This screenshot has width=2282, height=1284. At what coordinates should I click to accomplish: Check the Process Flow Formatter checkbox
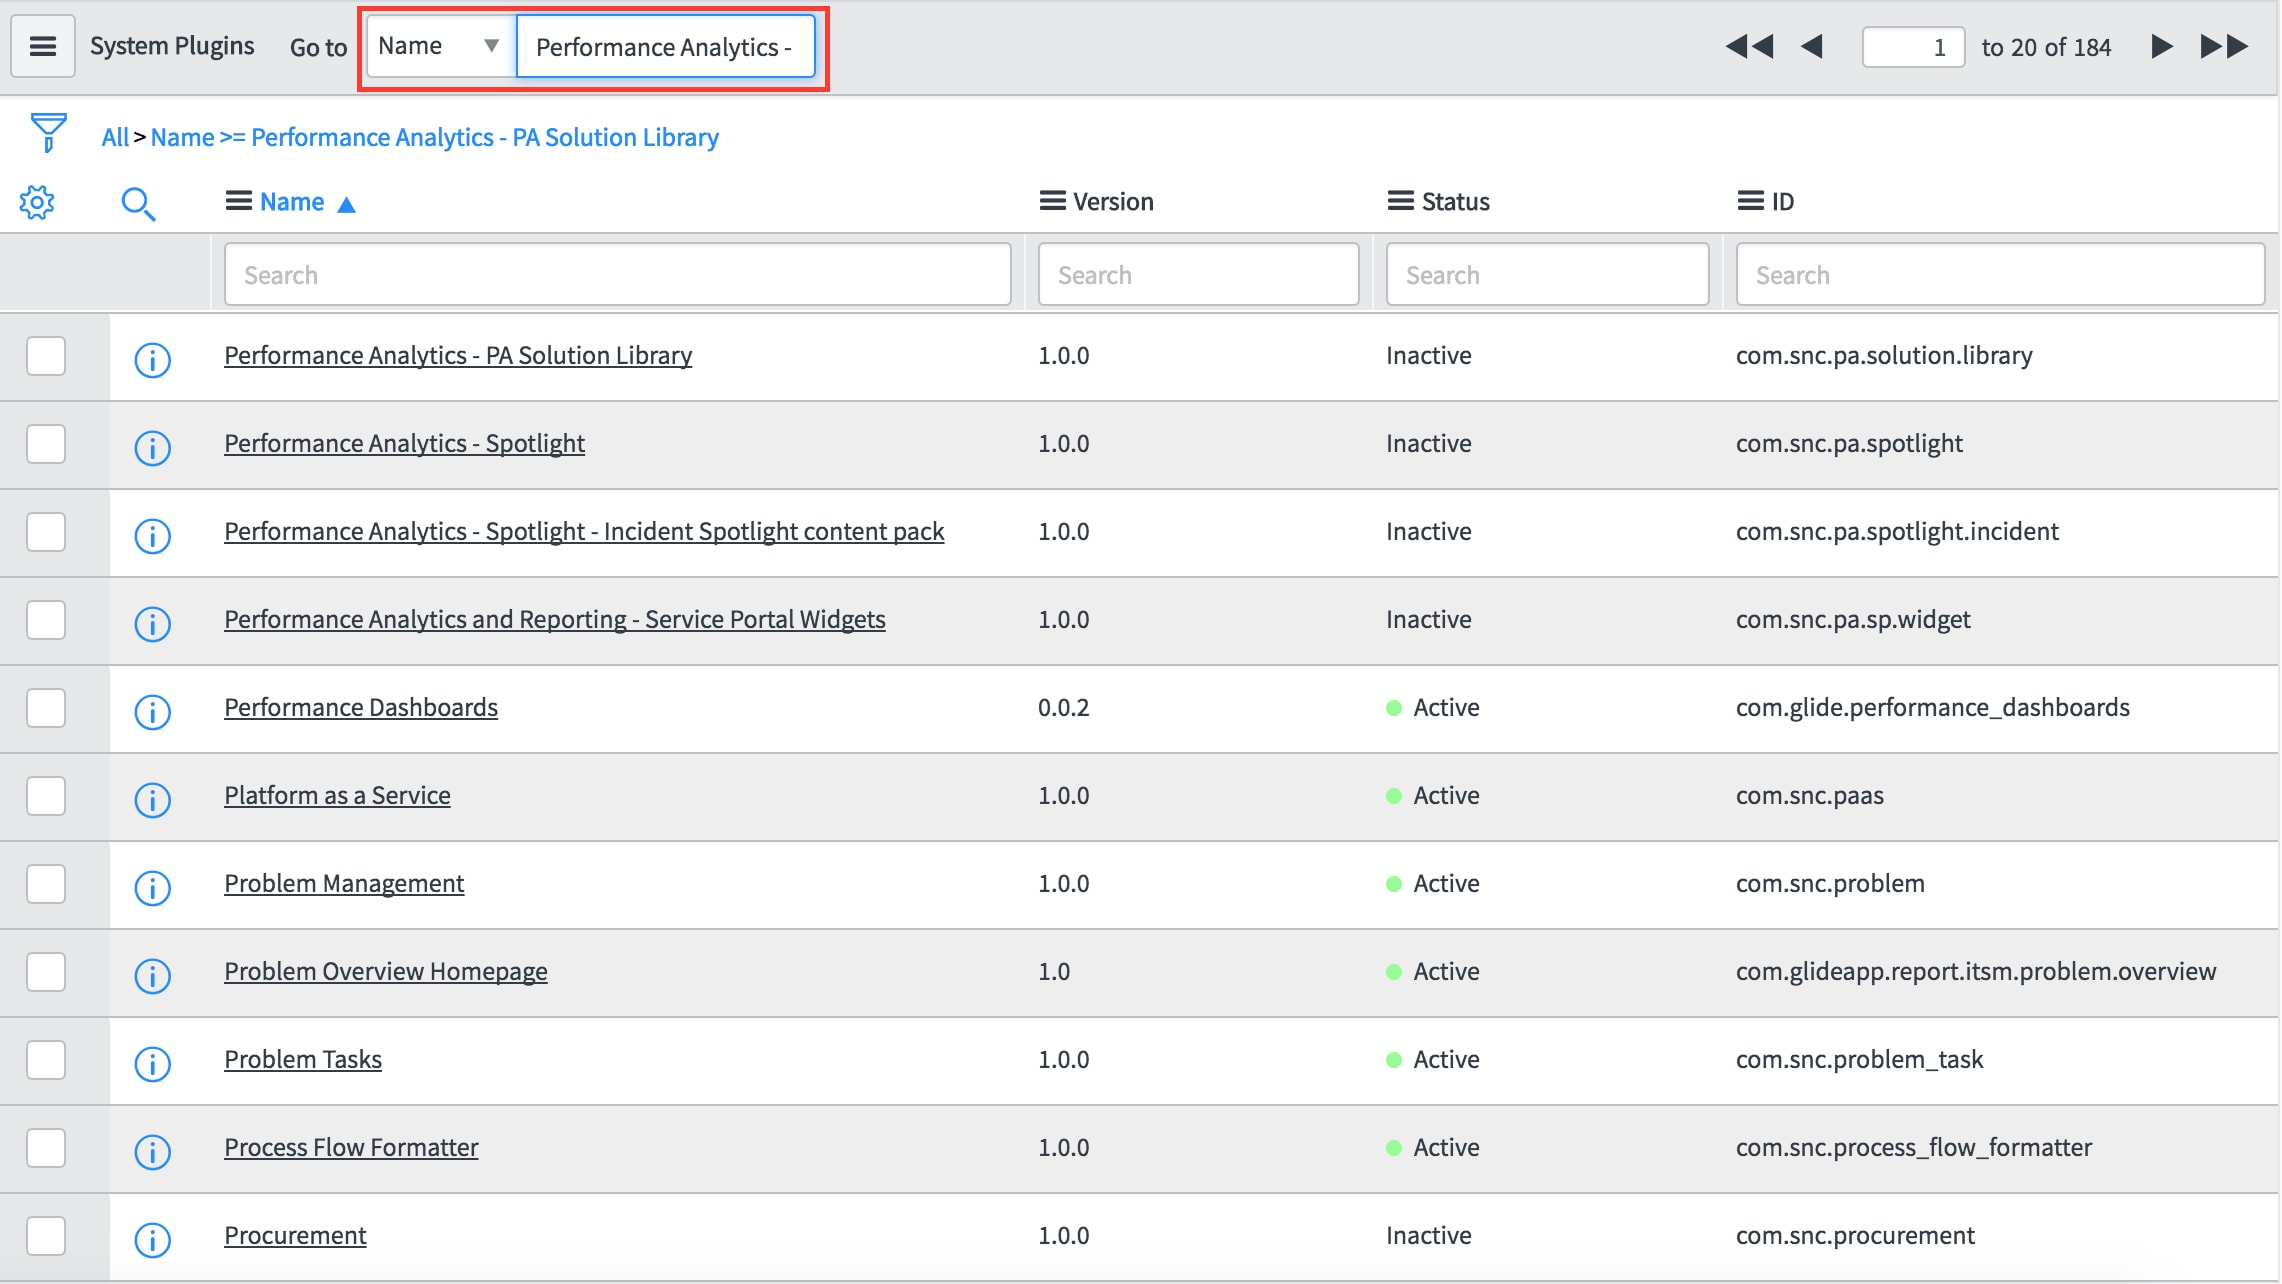46,1148
